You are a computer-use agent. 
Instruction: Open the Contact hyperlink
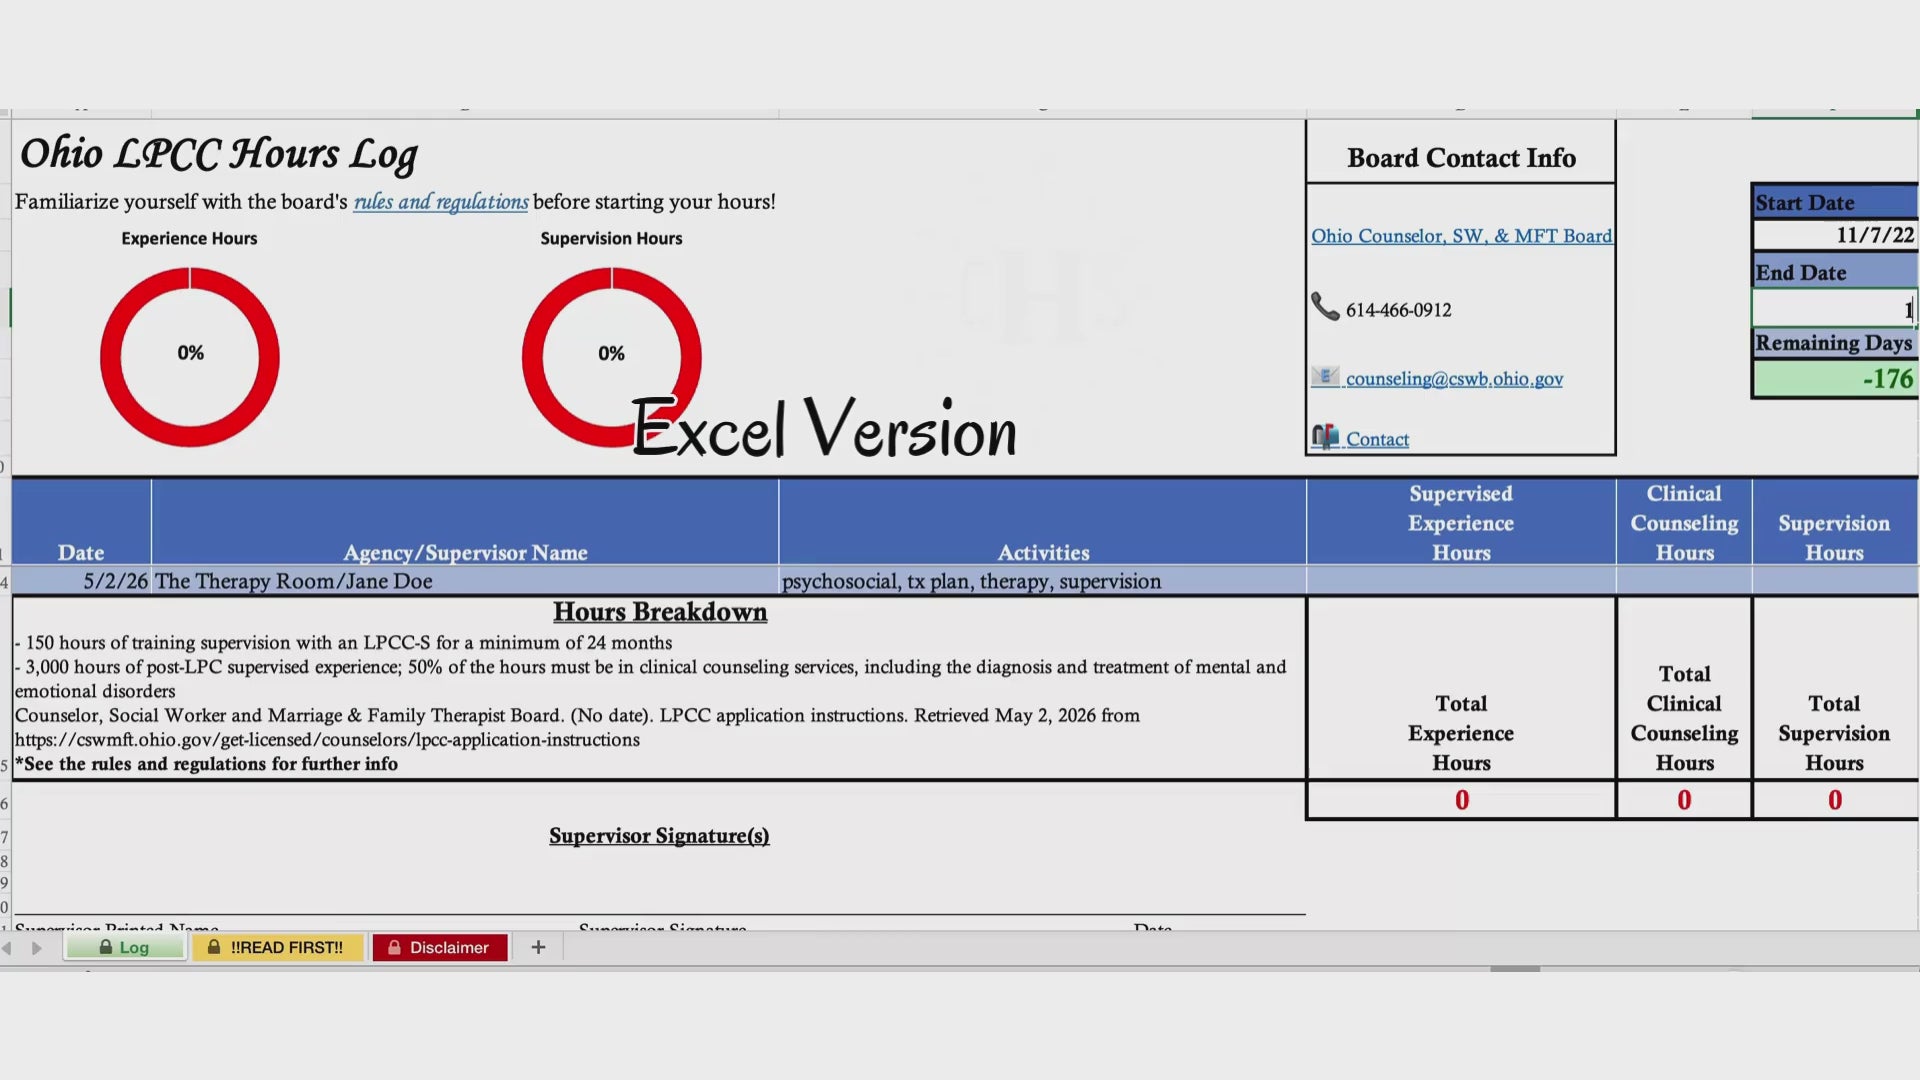tap(1377, 439)
